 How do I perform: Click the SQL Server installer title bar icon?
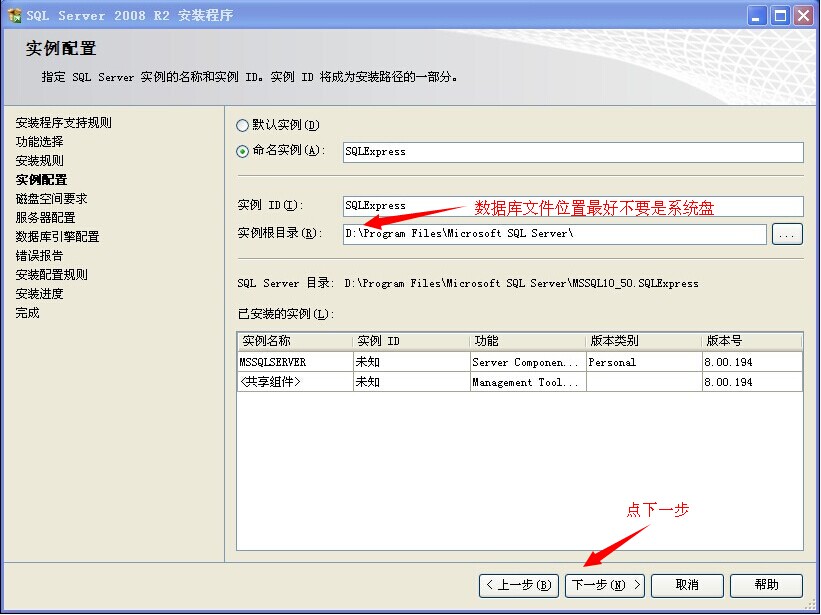15,15
